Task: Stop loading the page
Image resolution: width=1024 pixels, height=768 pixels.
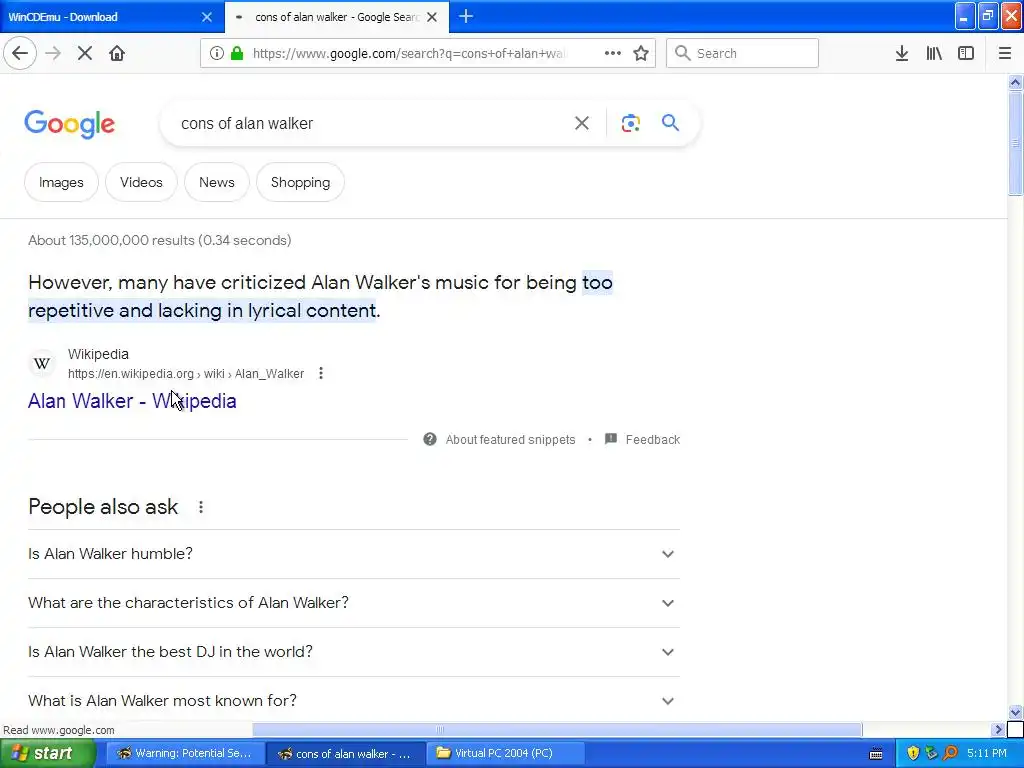Action: pos(85,53)
